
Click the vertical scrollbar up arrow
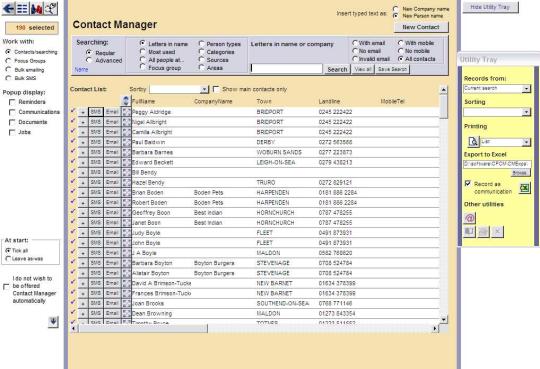click(x=444, y=90)
